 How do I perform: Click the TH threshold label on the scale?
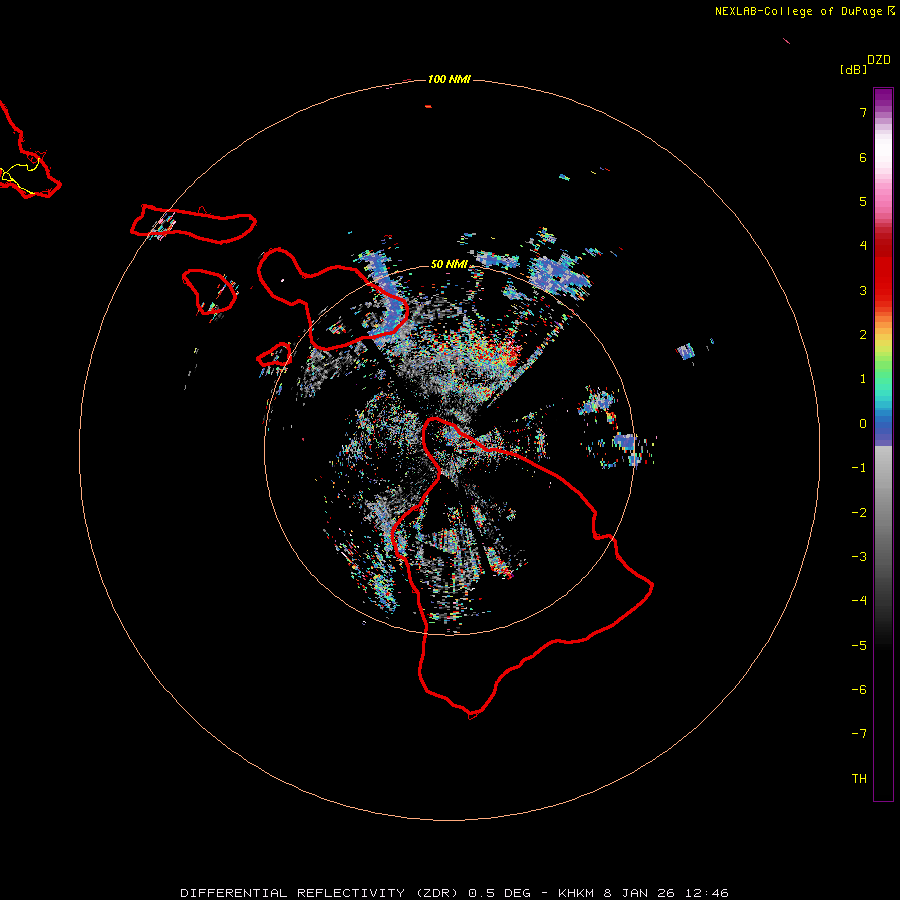click(x=859, y=779)
